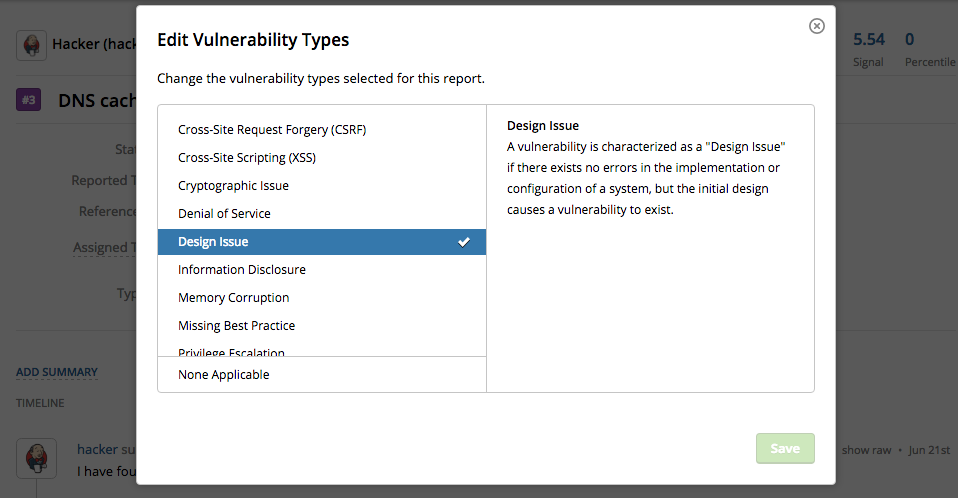Pick Memory Corruption vulnerability type

coord(322,298)
